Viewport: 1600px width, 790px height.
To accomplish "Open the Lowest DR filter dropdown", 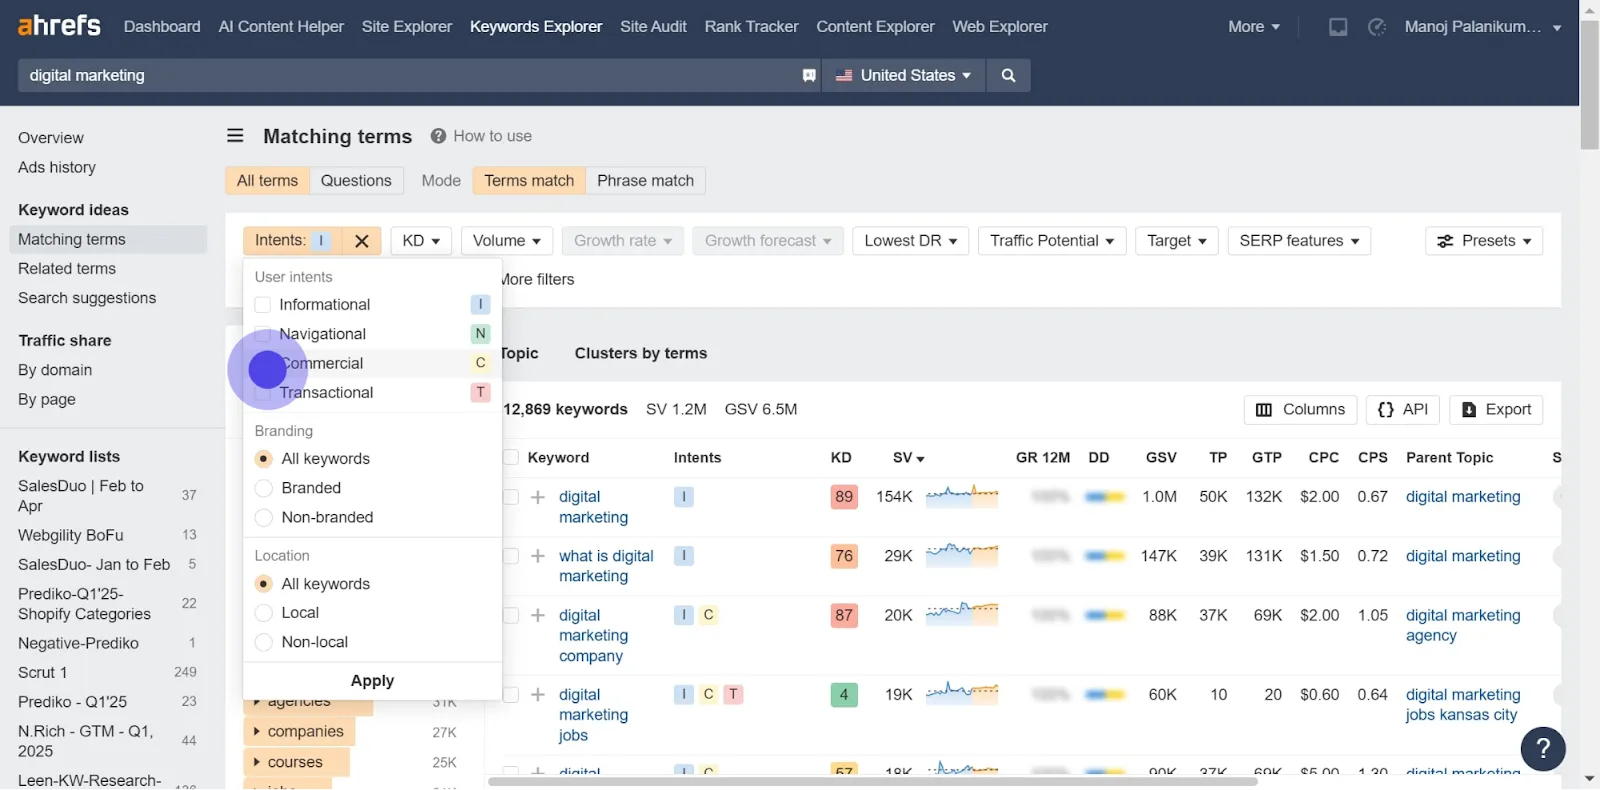I will (910, 241).
